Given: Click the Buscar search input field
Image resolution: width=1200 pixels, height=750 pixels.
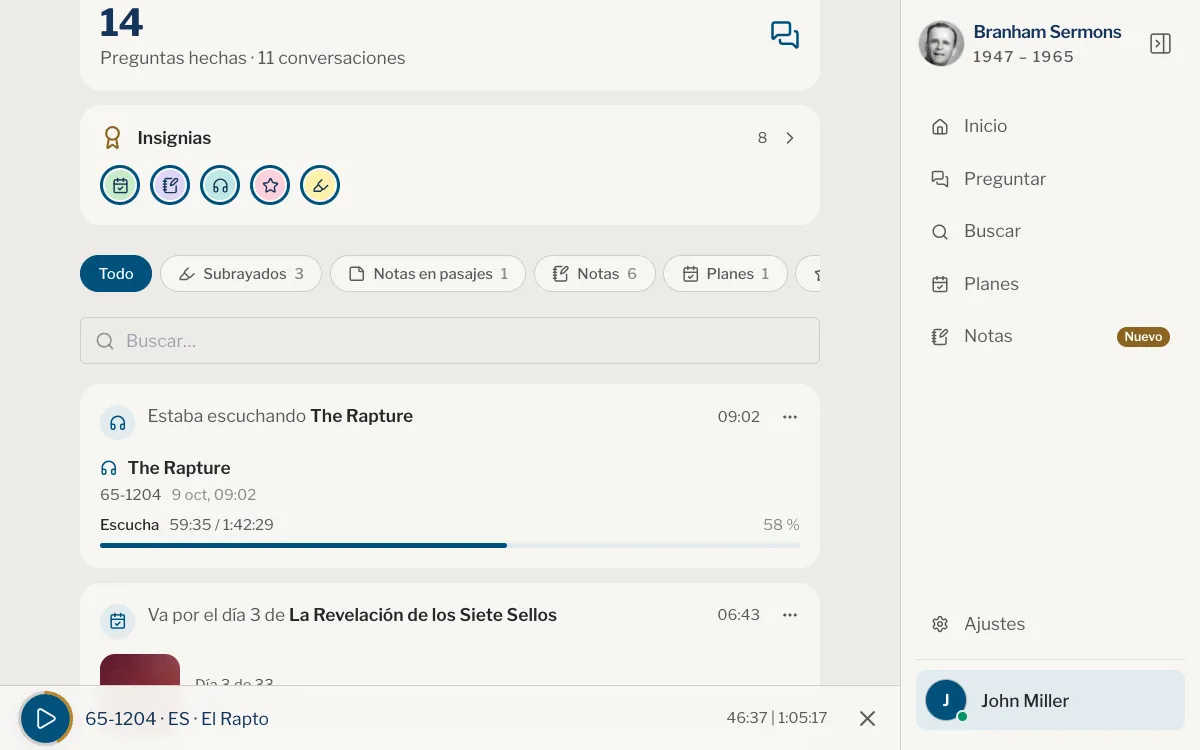Looking at the screenshot, I should (x=450, y=341).
